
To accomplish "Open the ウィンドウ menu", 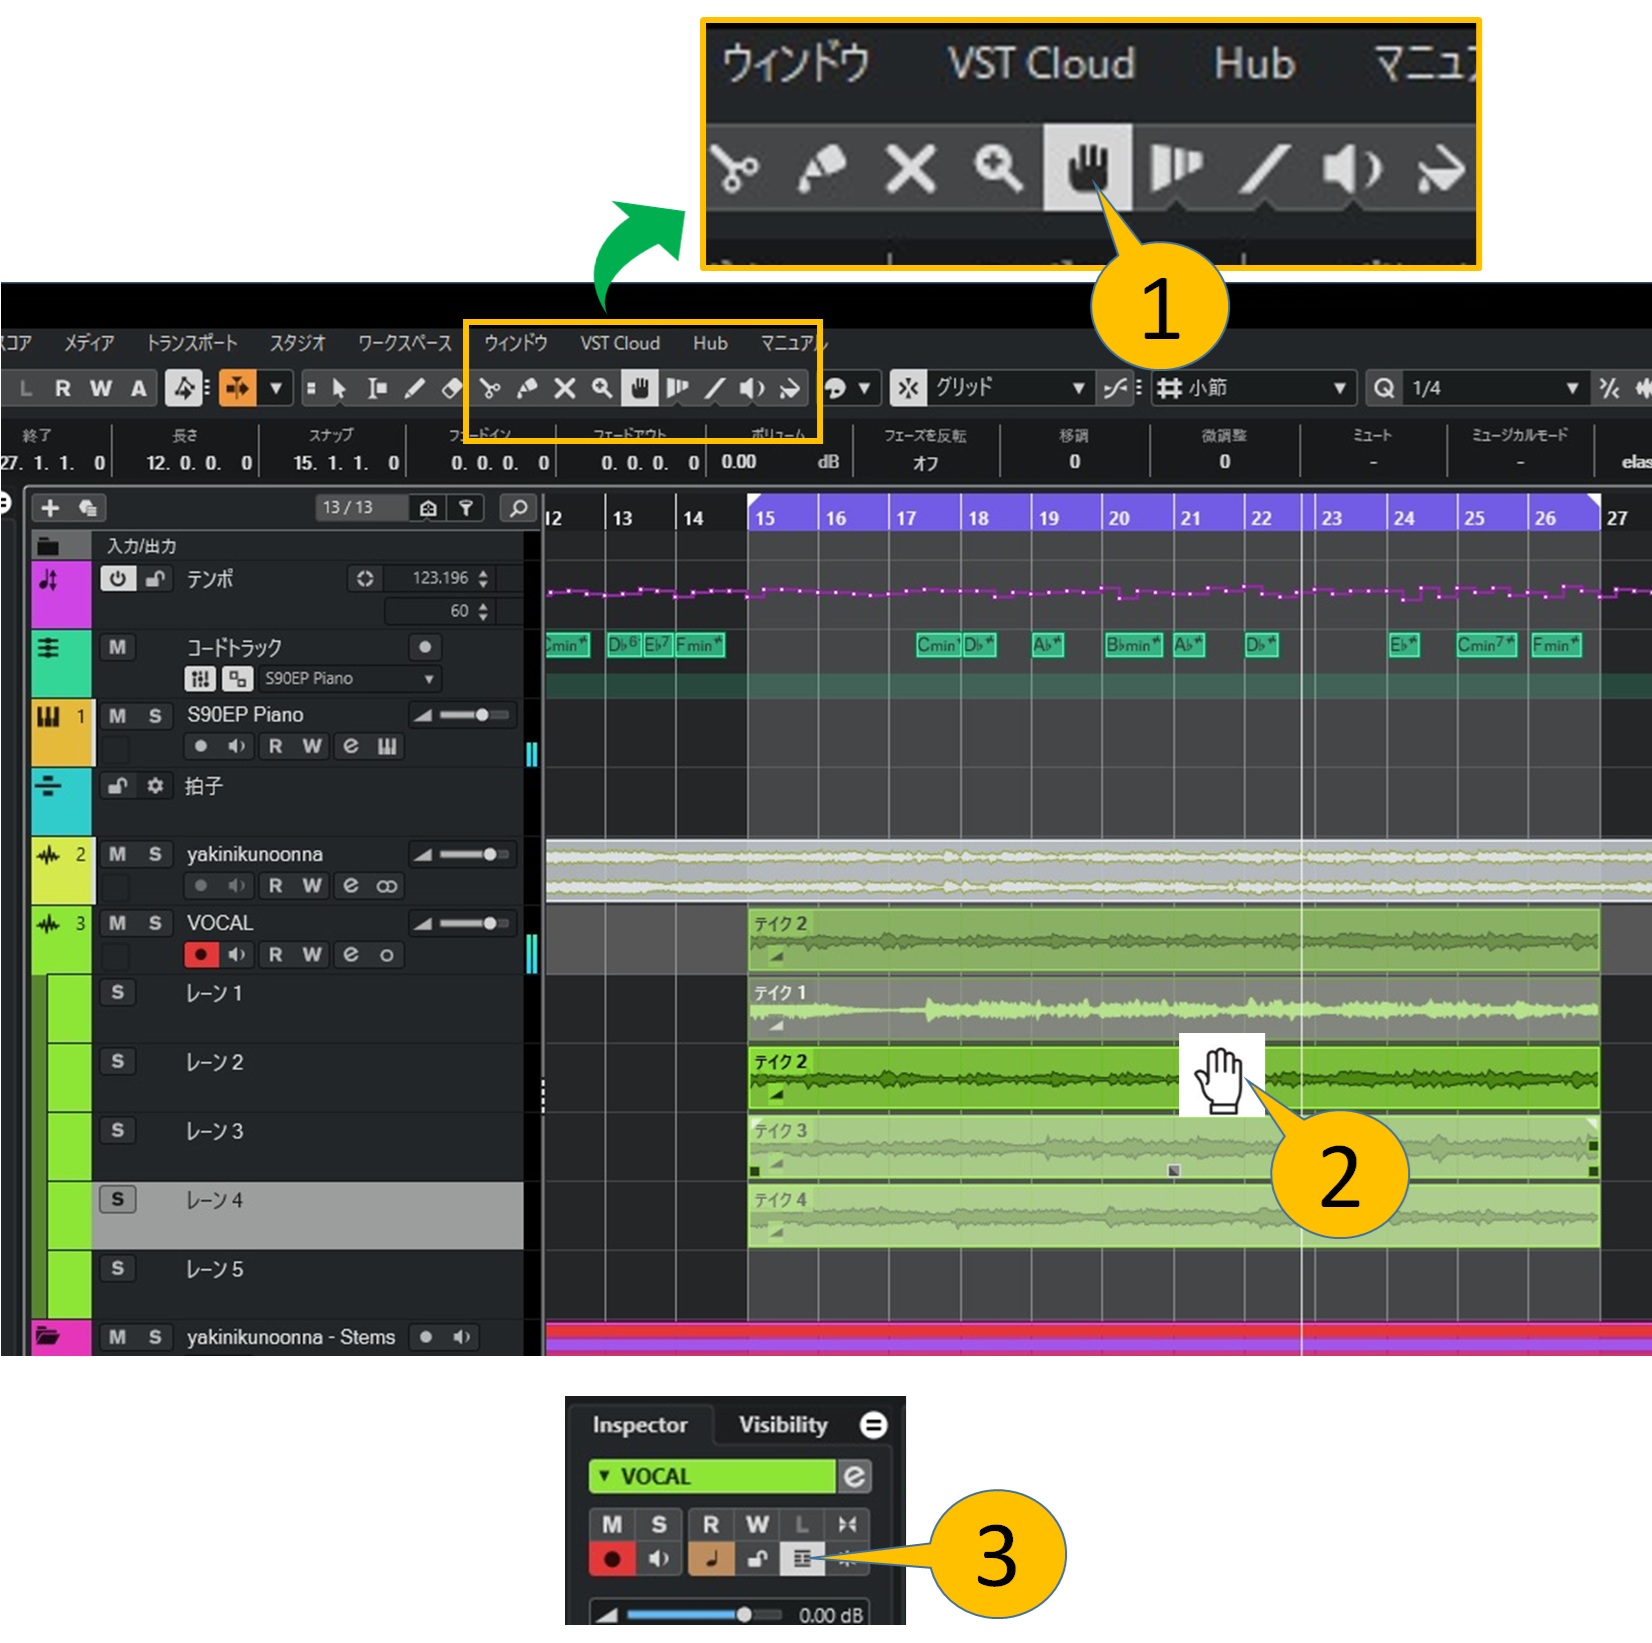I will pyautogui.click(x=516, y=343).
